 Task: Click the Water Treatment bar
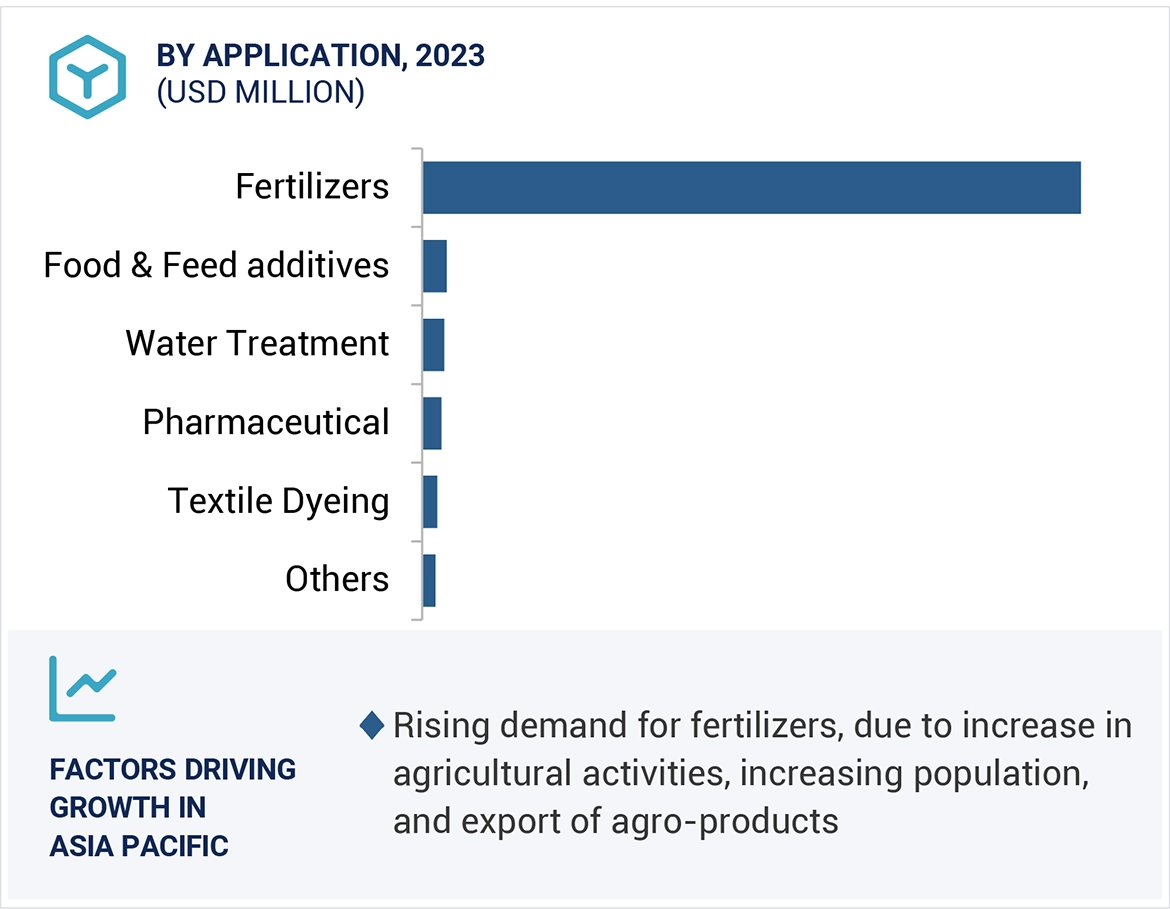pos(433,344)
